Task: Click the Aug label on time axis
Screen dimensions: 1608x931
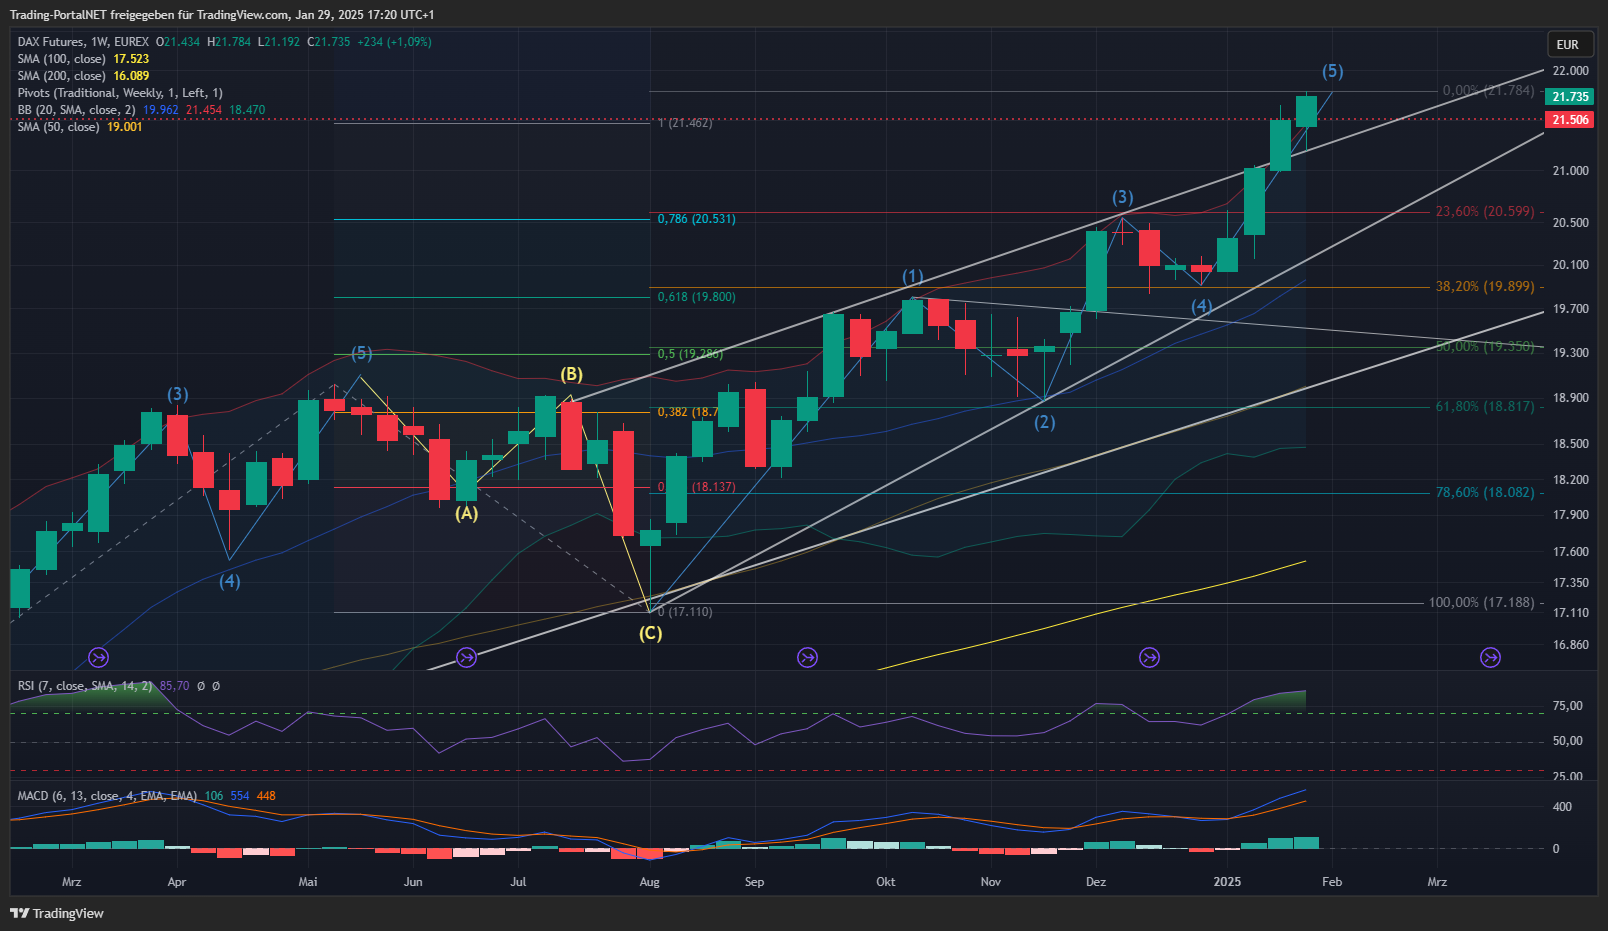Action: pos(649,882)
